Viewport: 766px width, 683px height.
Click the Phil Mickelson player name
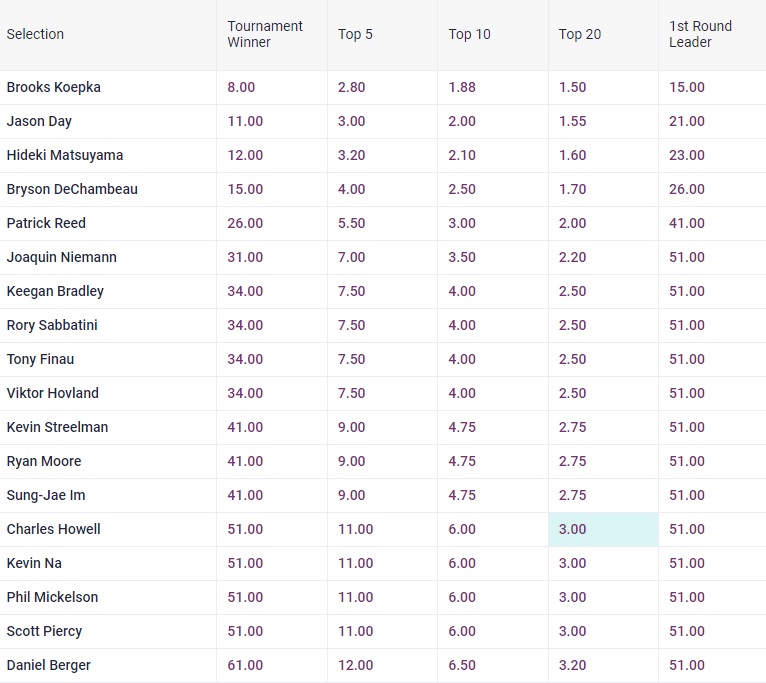point(52,598)
